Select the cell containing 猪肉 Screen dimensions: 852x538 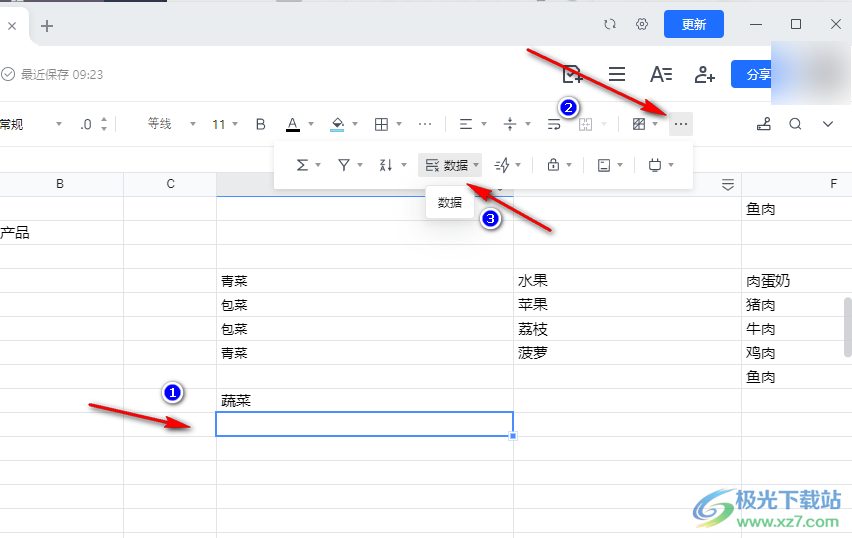point(797,305)
